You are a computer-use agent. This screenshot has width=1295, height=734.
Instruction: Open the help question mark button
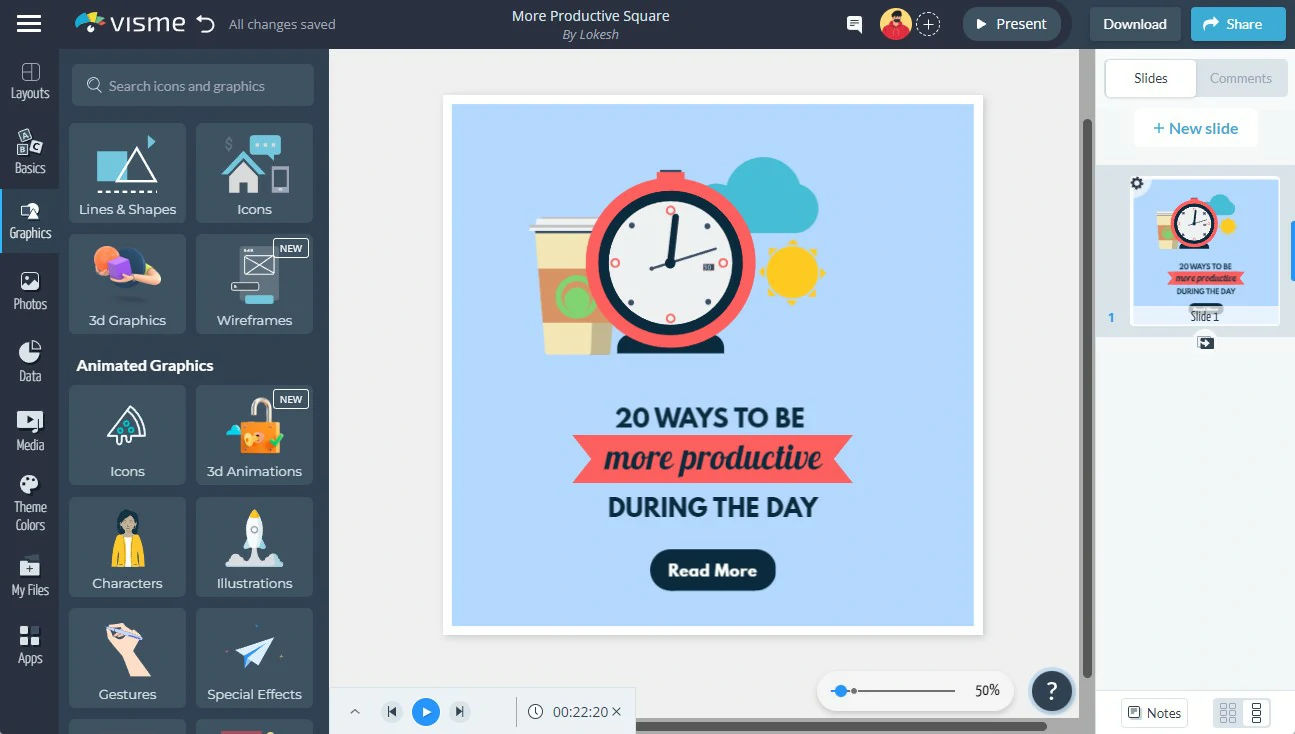click(1051, 690)
